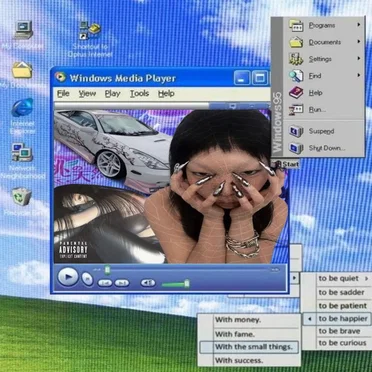Select the Recycle Bin icon

coord(22,196)
